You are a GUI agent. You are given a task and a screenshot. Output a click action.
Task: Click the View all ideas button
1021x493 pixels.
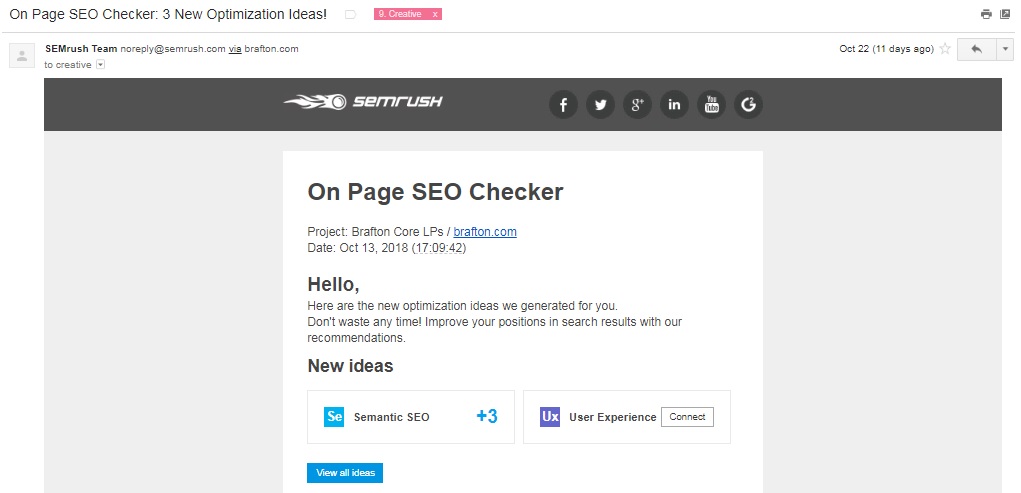click(345, 472)
